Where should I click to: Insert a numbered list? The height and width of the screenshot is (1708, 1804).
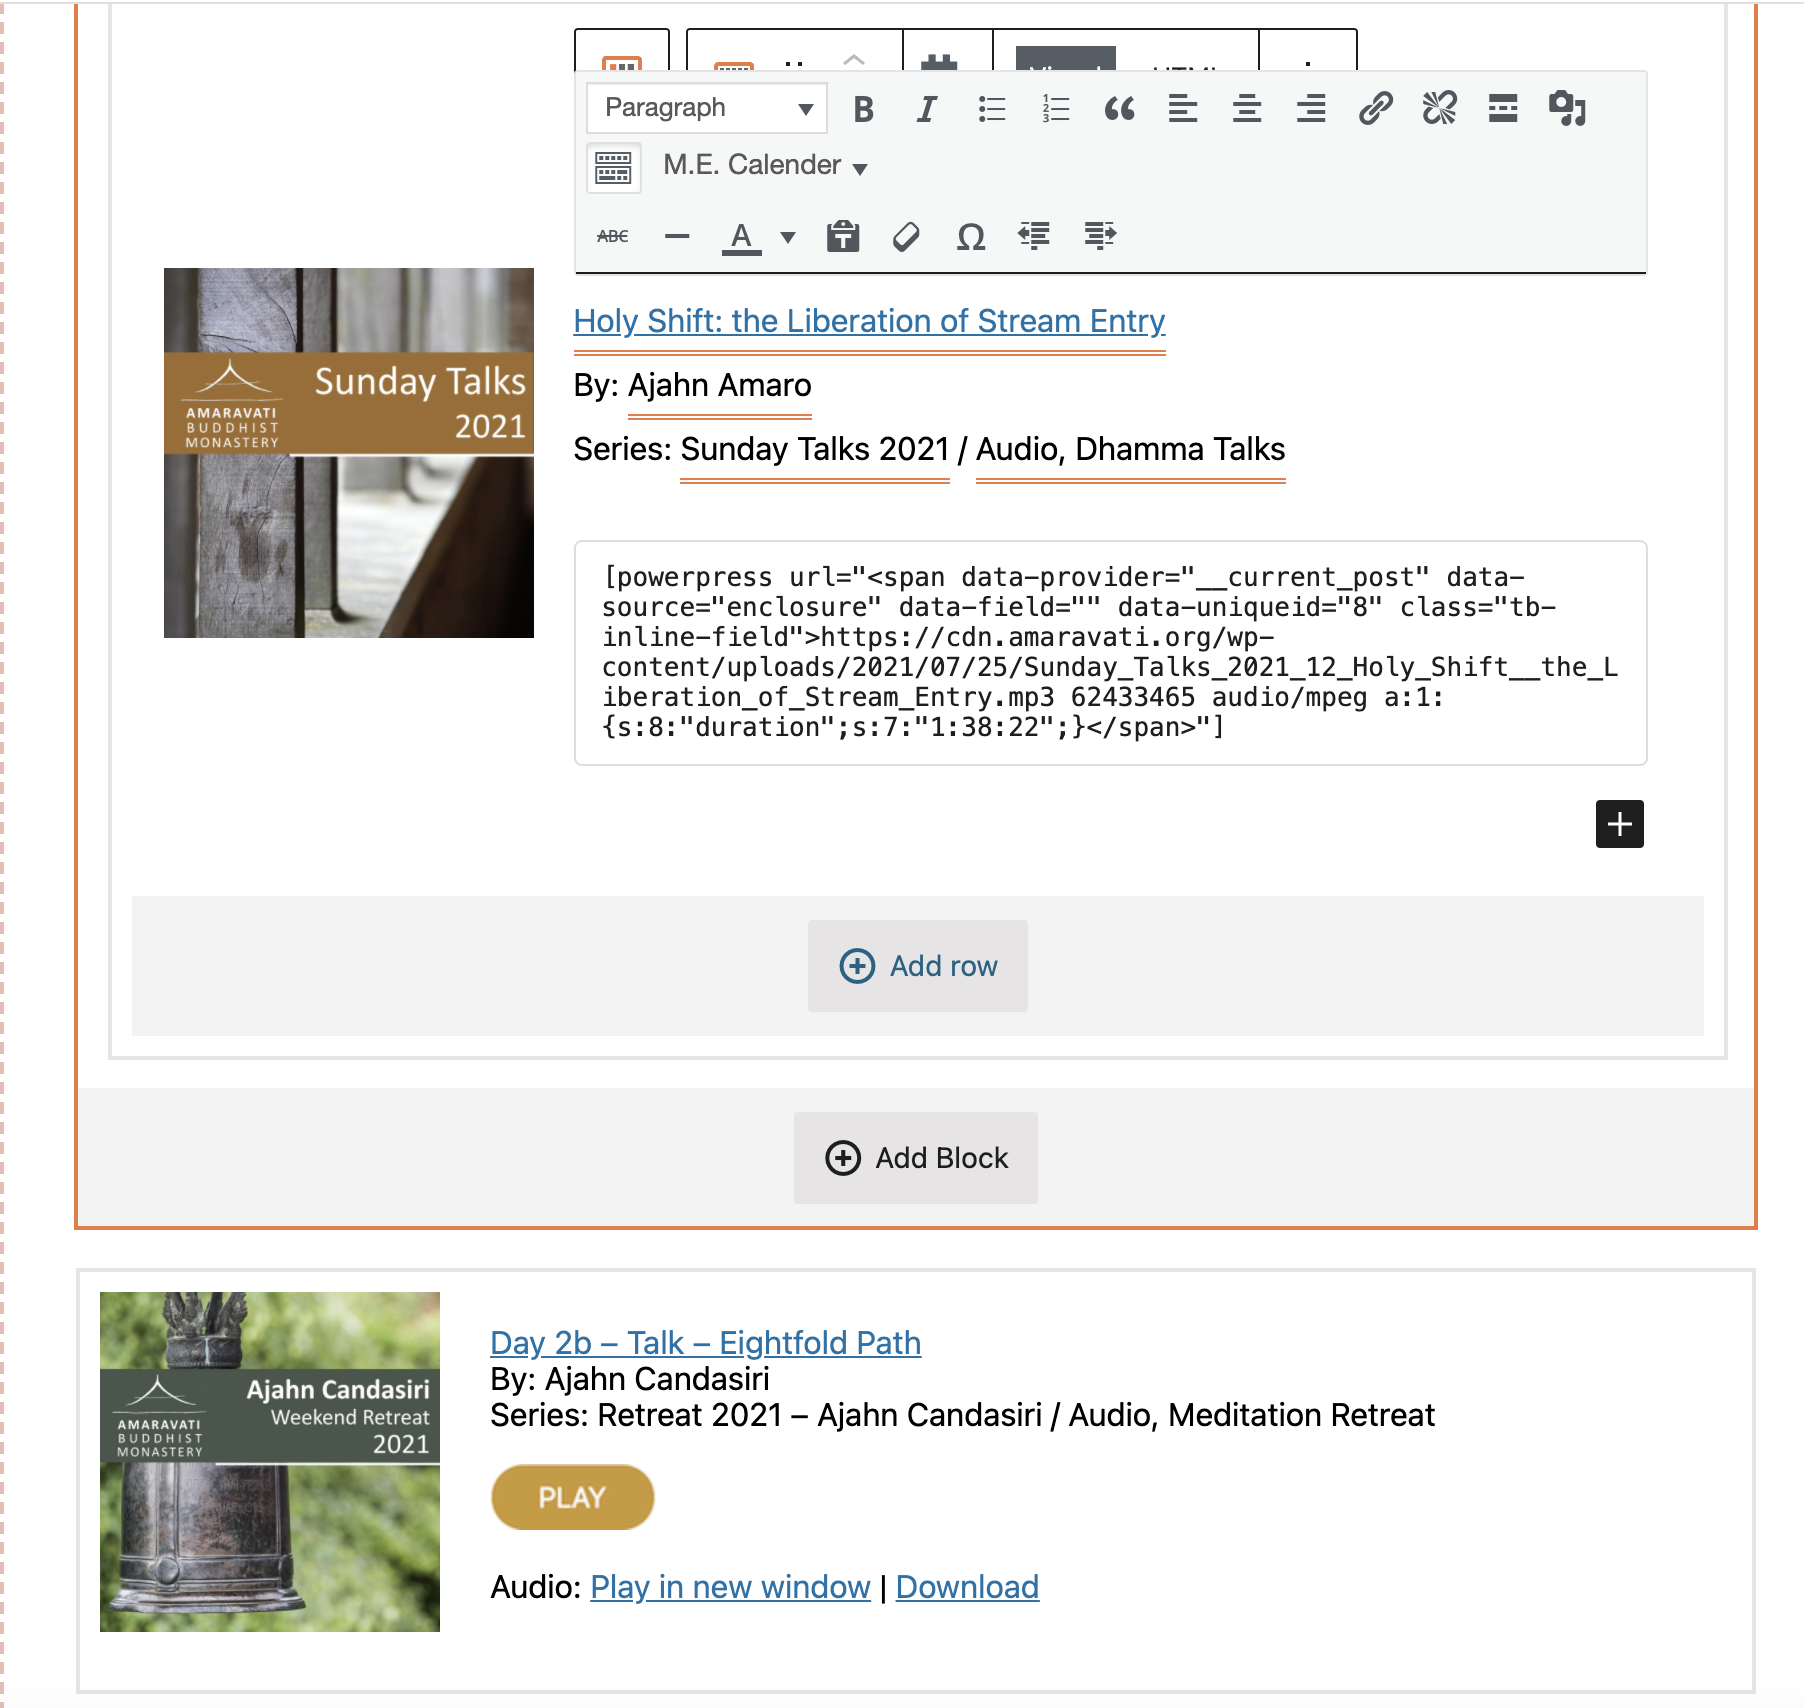[x=1055, y=108]
